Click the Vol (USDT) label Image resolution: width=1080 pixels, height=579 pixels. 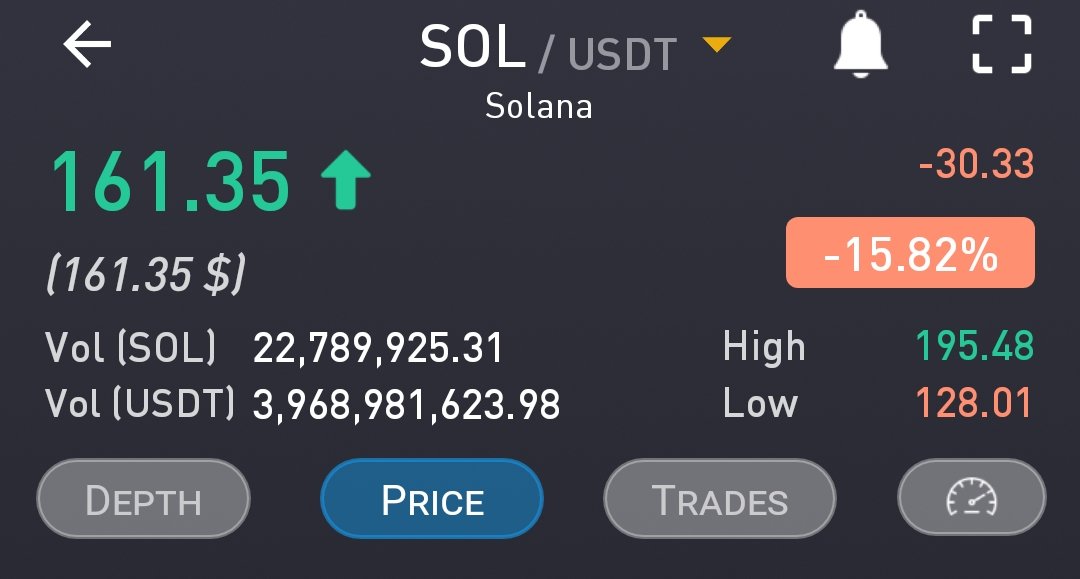140,404
